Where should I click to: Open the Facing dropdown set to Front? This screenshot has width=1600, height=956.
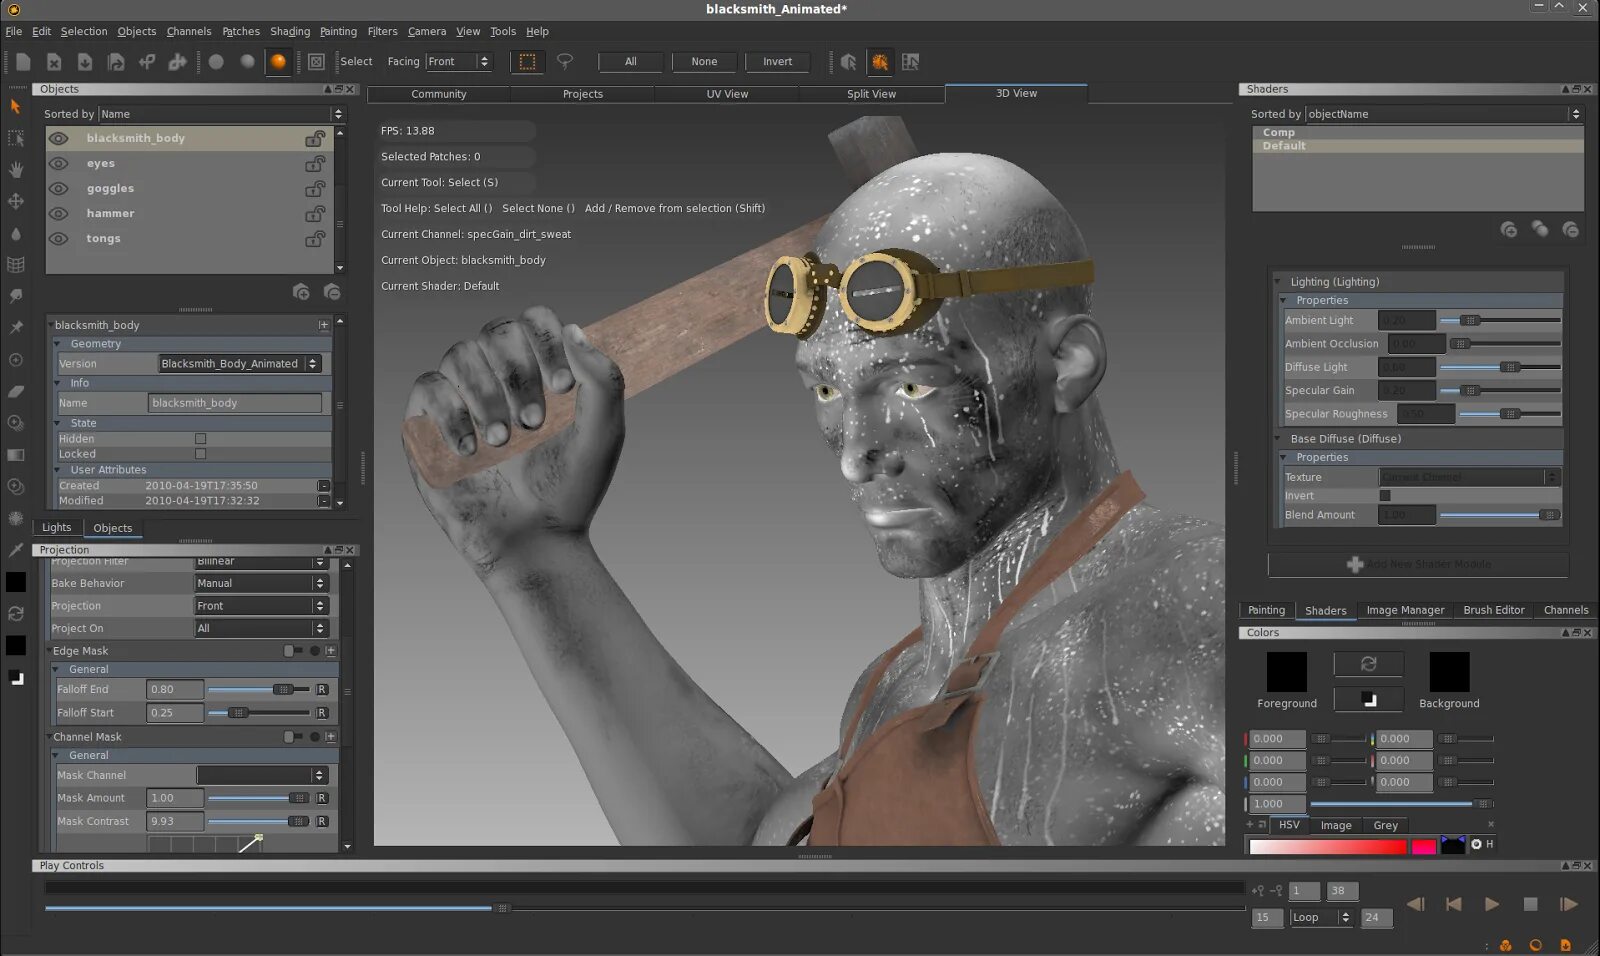pyautogui.click(x=459, y=62)
